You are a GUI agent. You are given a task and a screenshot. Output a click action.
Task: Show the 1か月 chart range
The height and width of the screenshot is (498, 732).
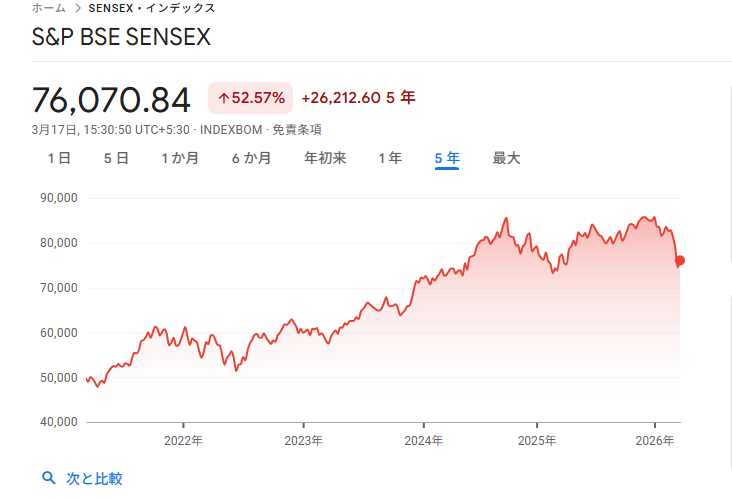(180, 158)
